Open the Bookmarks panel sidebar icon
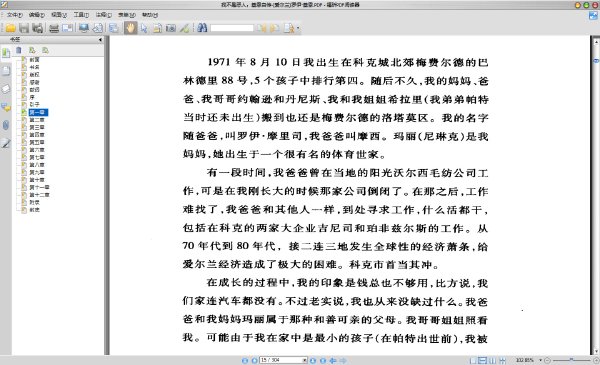The width and height of the screenshot is (600, 365). (6, 53)
